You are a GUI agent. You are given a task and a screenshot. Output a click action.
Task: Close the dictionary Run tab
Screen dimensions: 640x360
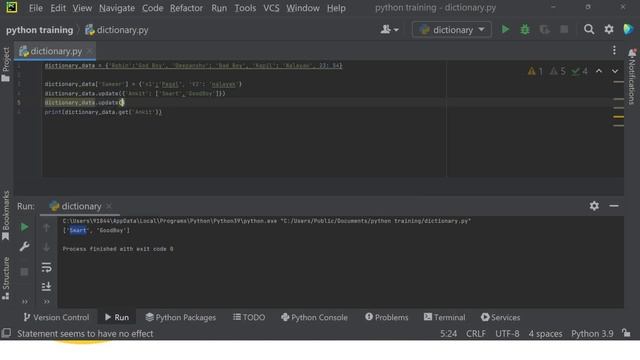[109, 206]
